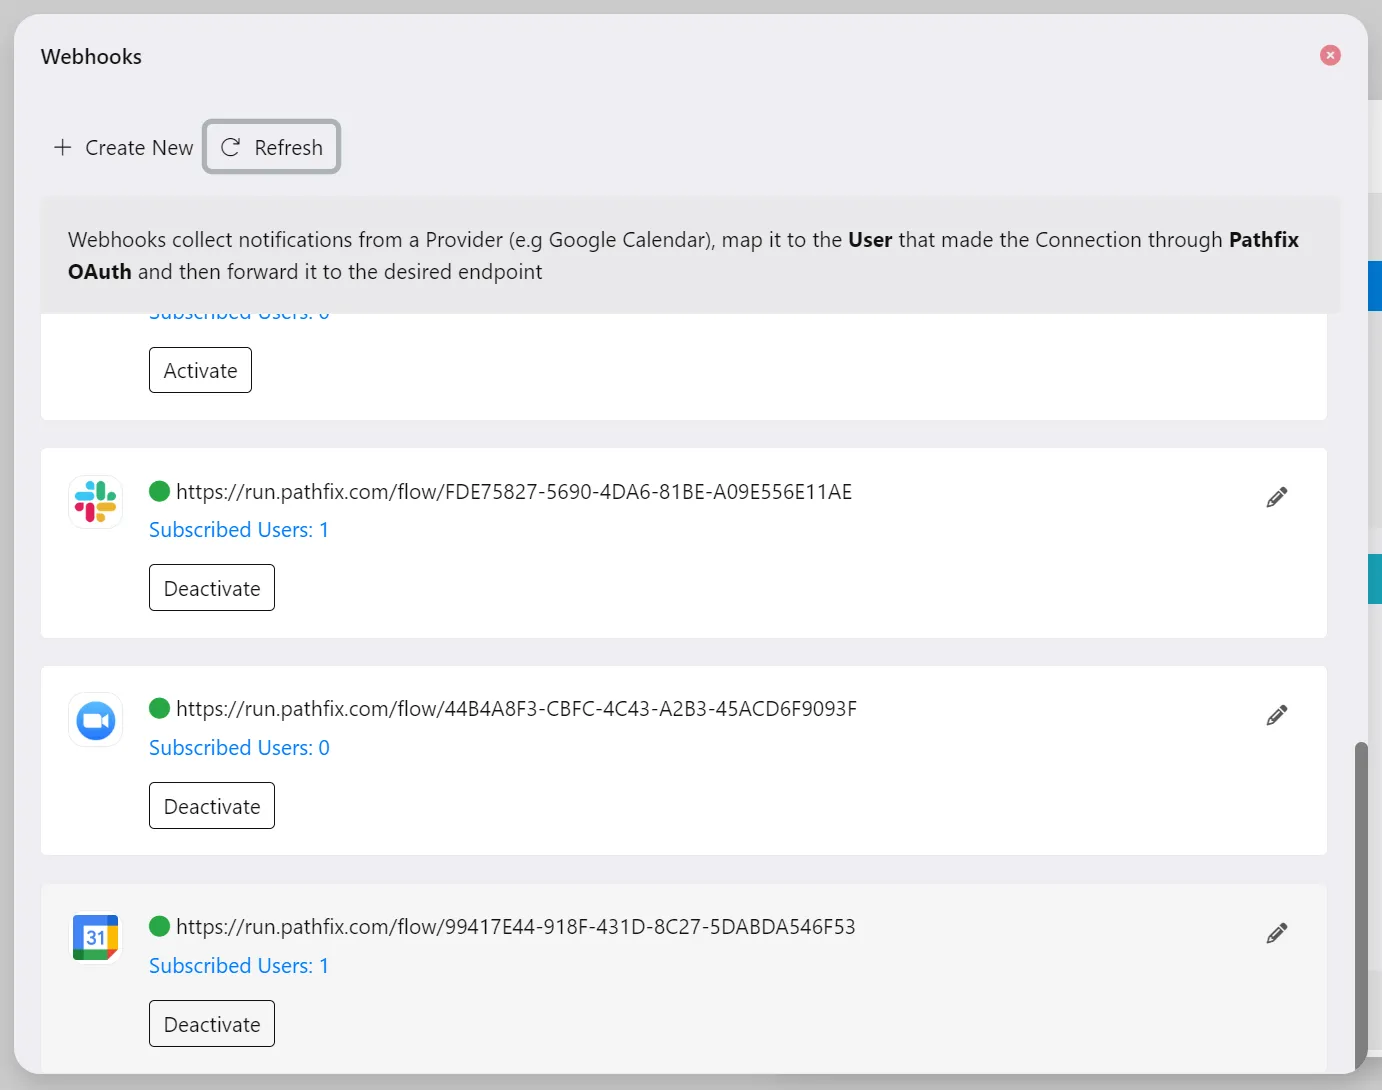
Task: Click the Slack webhook provider icon
Action: click(x=96, y=501)
